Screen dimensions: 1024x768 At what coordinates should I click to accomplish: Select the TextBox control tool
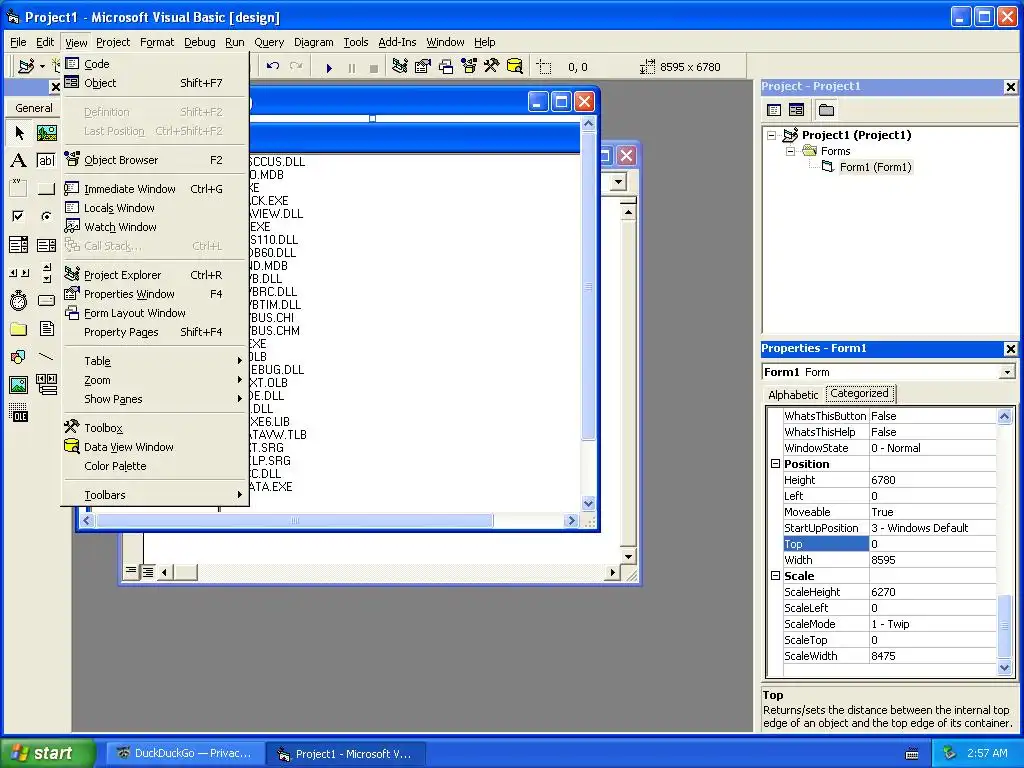(46, 160)
